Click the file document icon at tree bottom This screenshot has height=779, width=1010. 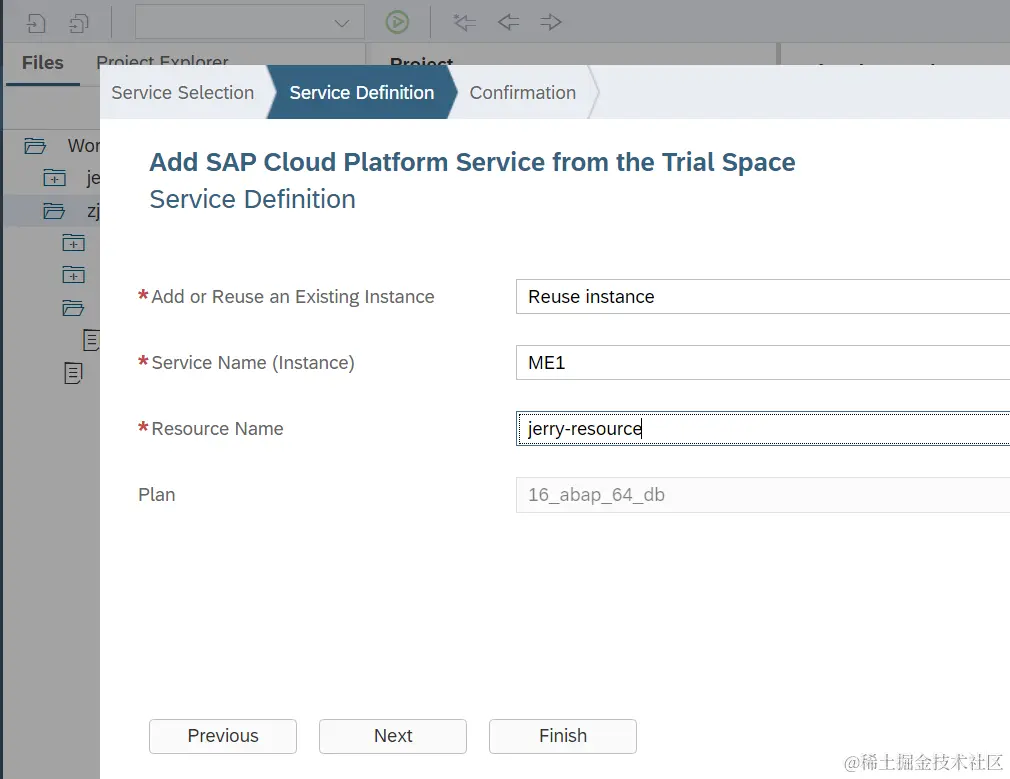coord(73,373)
